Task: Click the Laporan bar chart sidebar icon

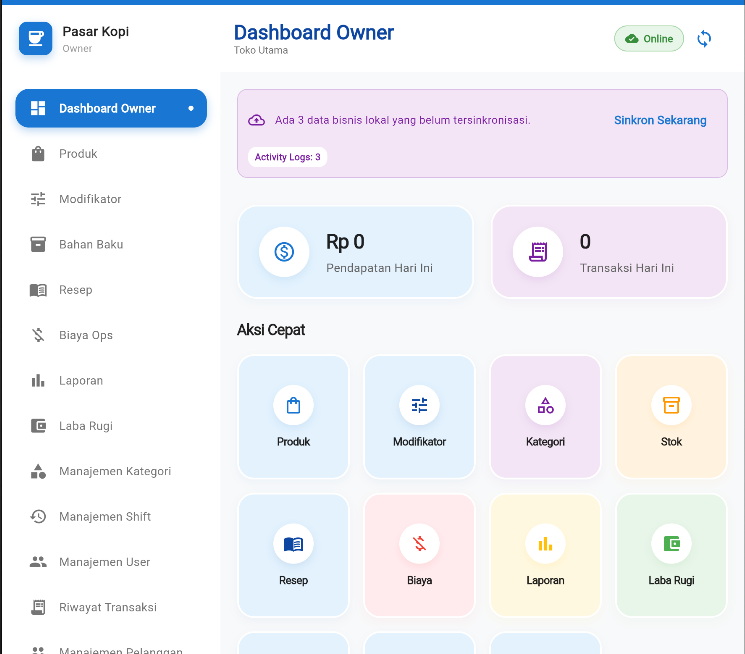Action: 38,381
